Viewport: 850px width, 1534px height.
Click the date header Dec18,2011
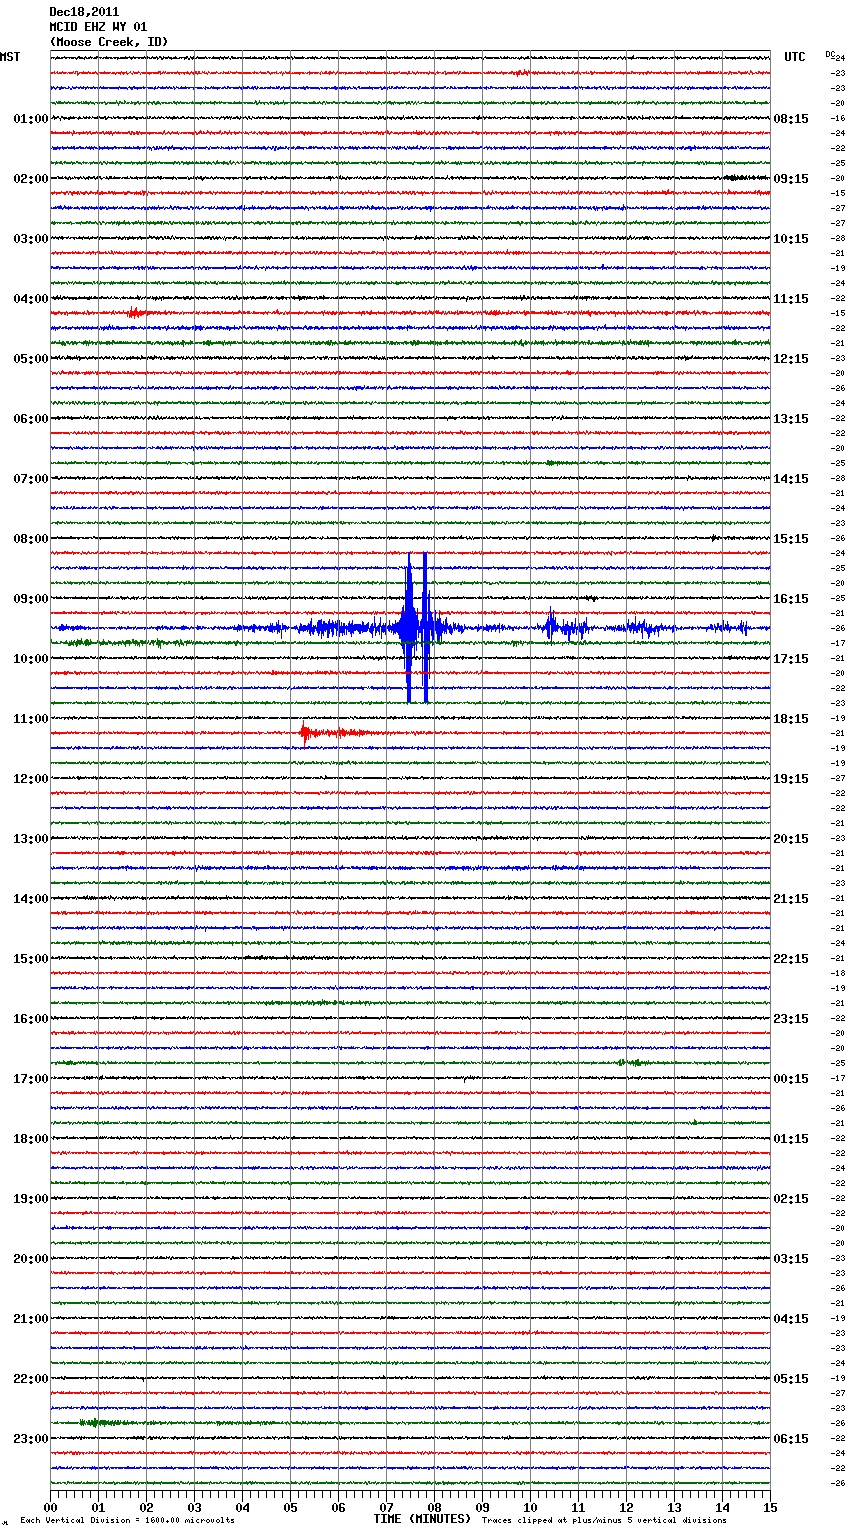pos(84,12)
